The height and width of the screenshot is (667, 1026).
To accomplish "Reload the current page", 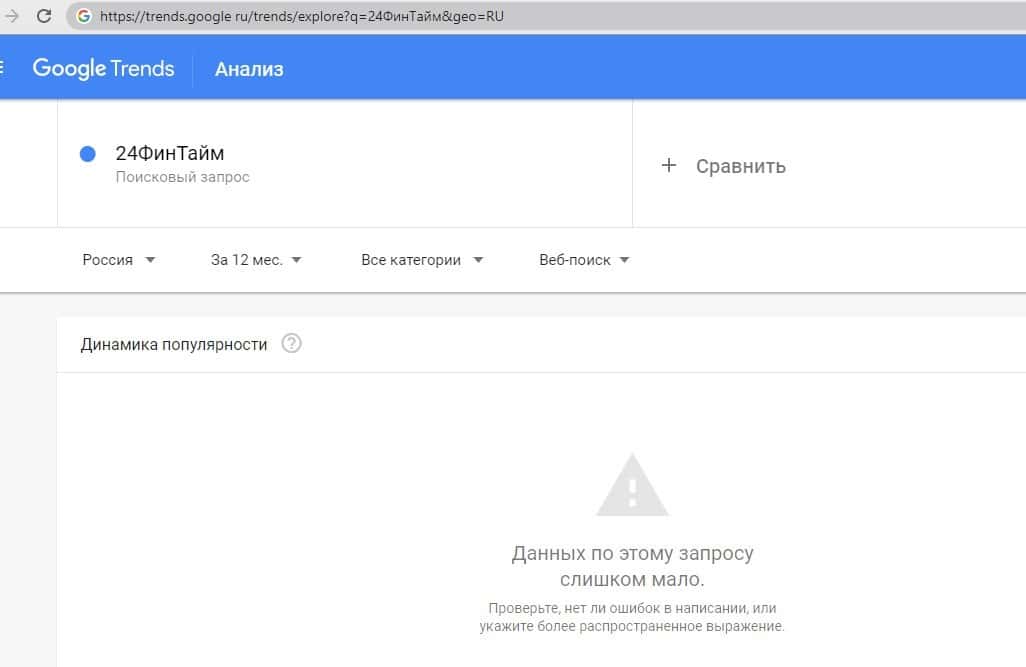I will coord(44,16).
